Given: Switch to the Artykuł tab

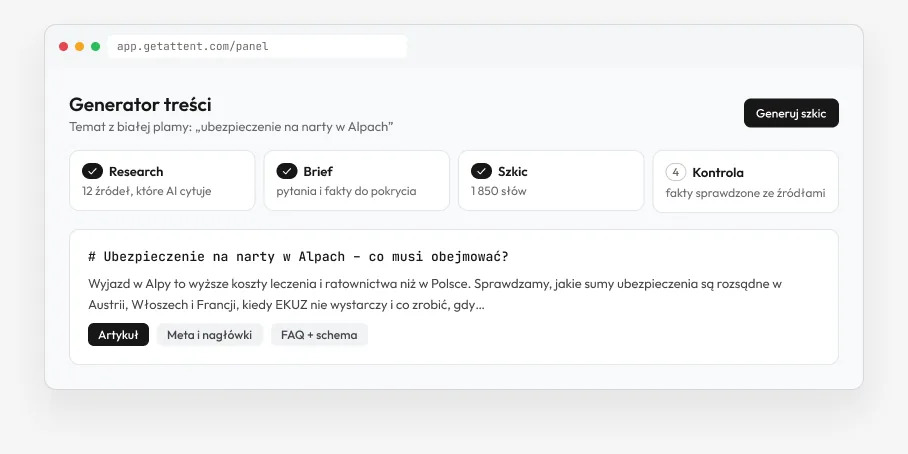Looking at the screenshot, I should [118, 335].
